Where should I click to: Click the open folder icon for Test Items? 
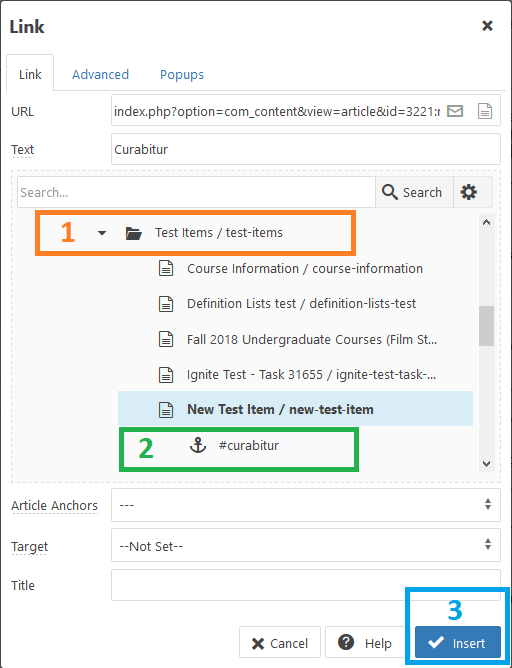pyautogui.click(x=133, y=233)
